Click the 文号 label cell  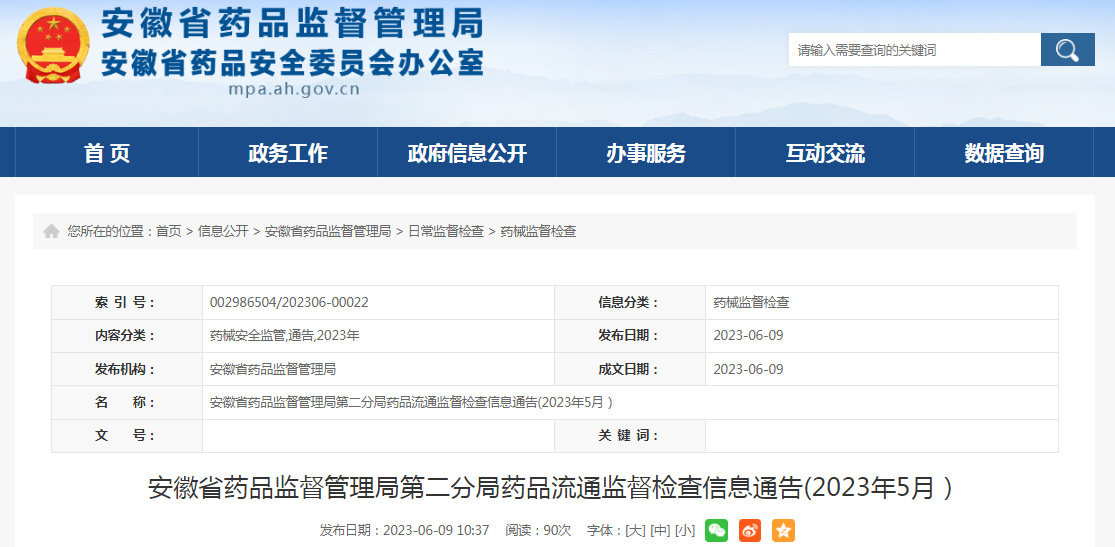[127, 435]
